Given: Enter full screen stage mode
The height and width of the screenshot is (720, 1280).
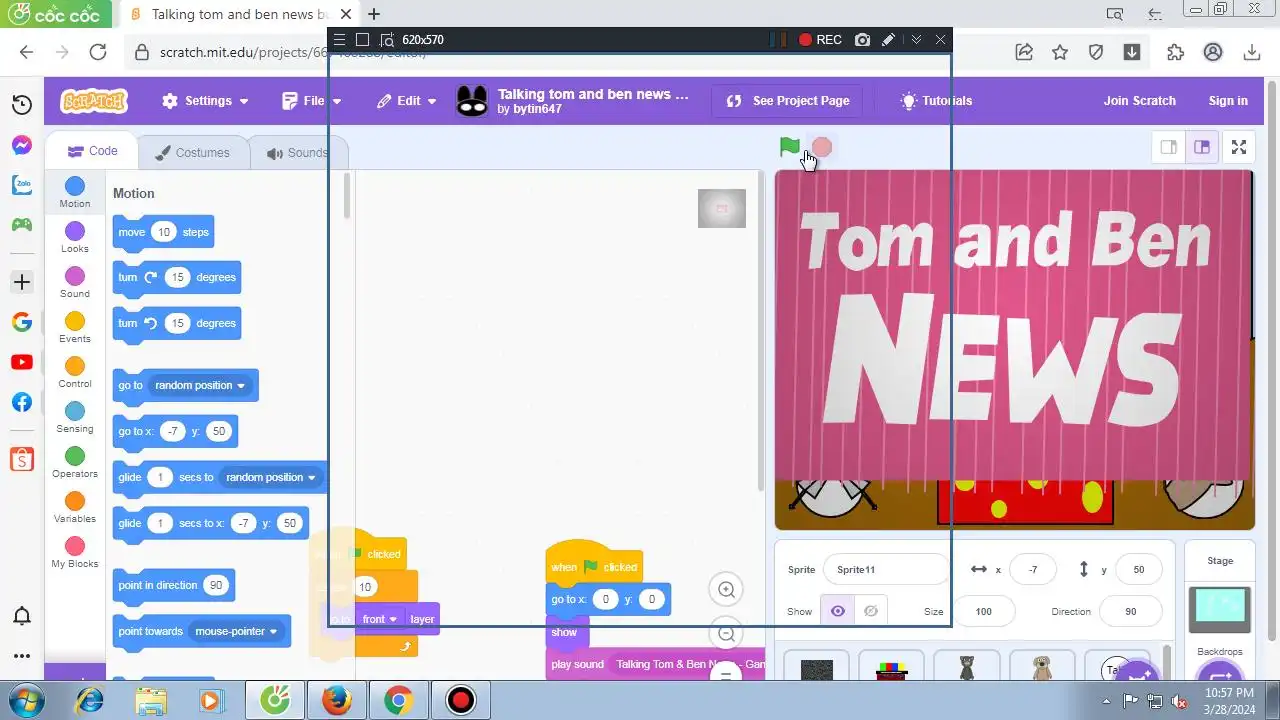Looking at the screenshot, I should click(1239, 147).
